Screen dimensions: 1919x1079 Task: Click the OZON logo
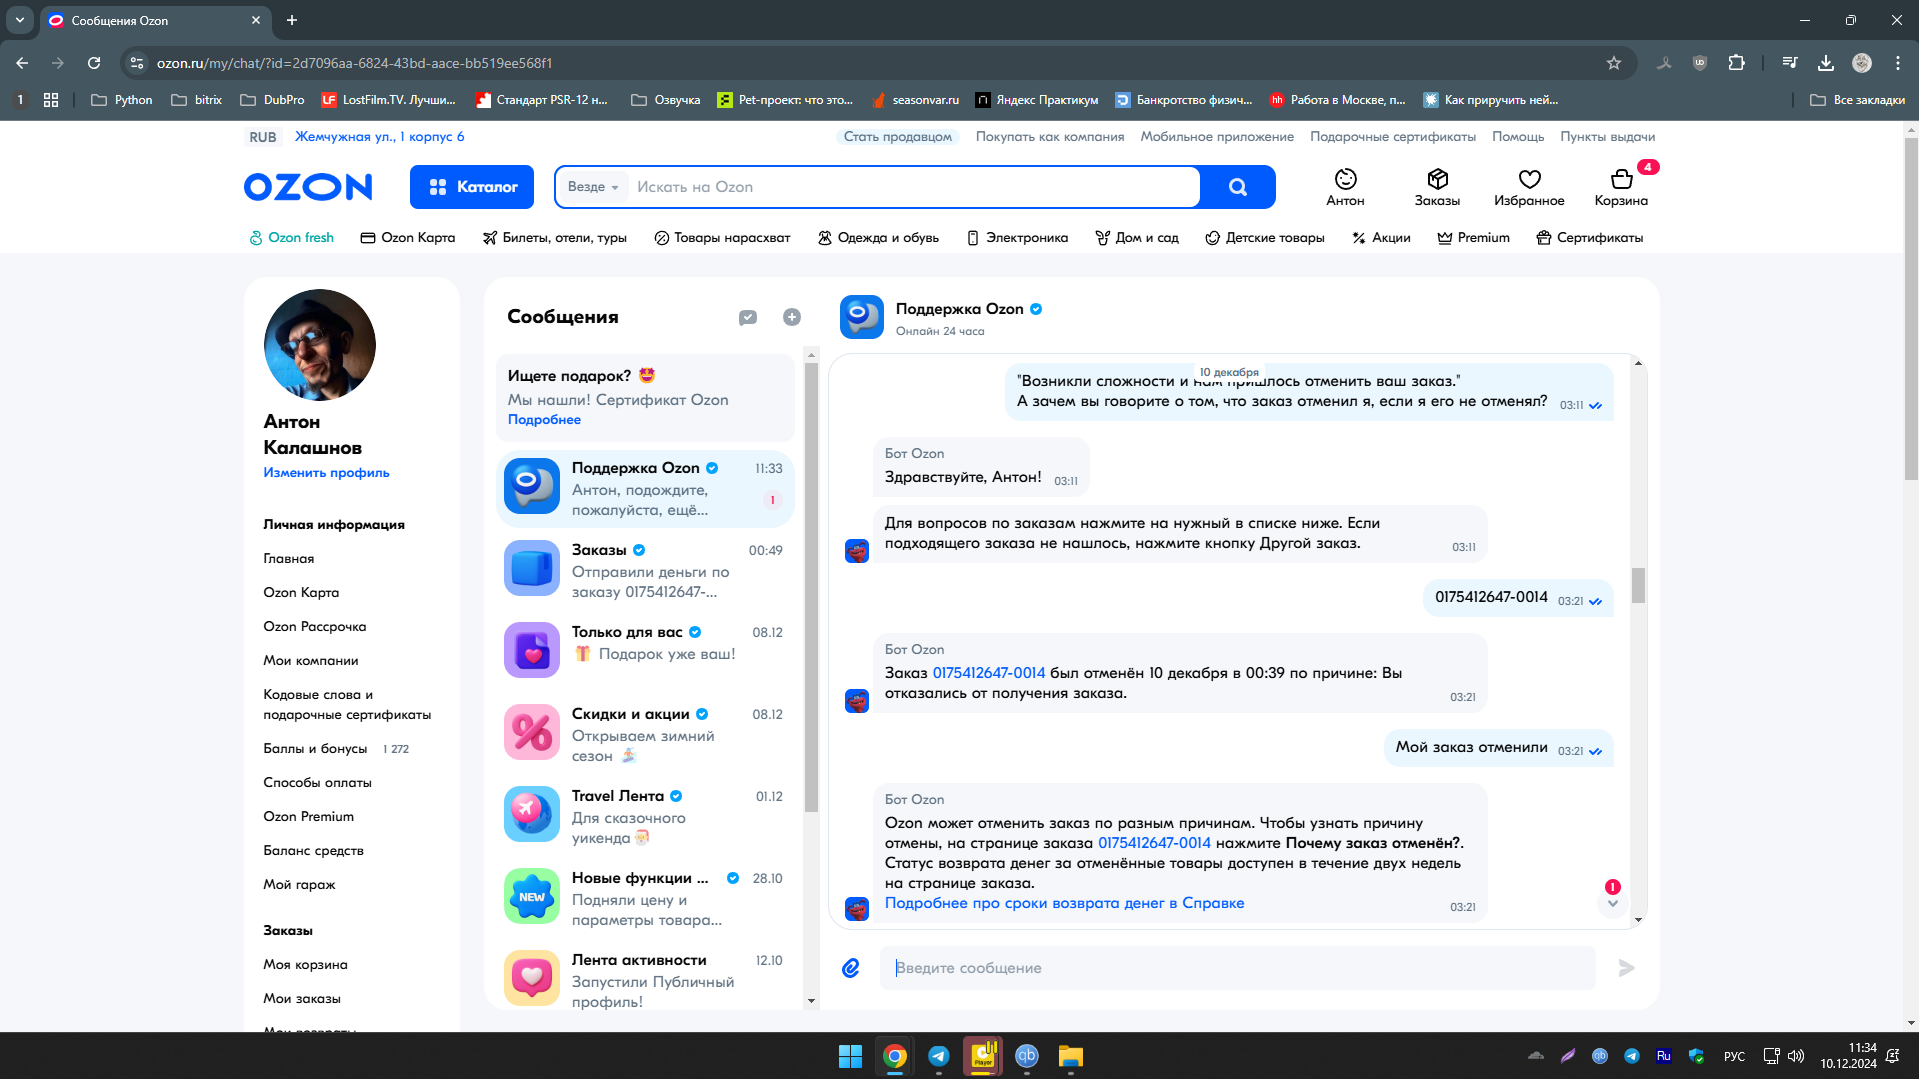[x=308, y=187]
